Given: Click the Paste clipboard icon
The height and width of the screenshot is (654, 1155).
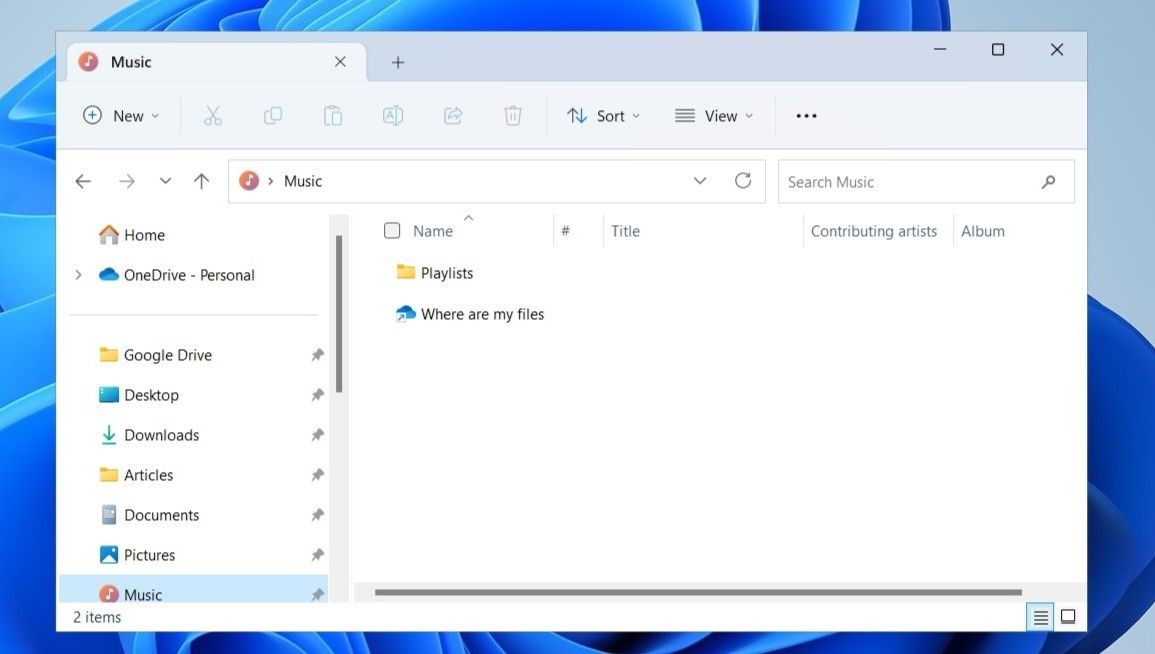Looking at the screenshot, I should pos(333,116).
